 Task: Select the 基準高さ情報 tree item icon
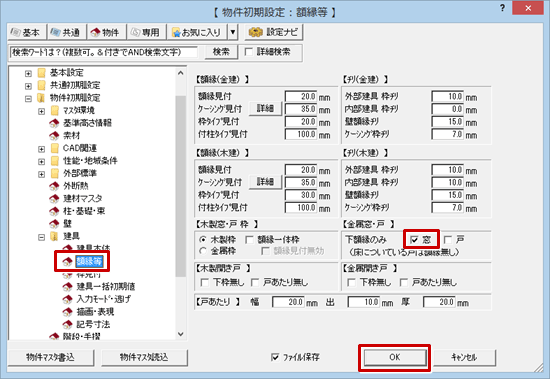[x=54, y=123]
